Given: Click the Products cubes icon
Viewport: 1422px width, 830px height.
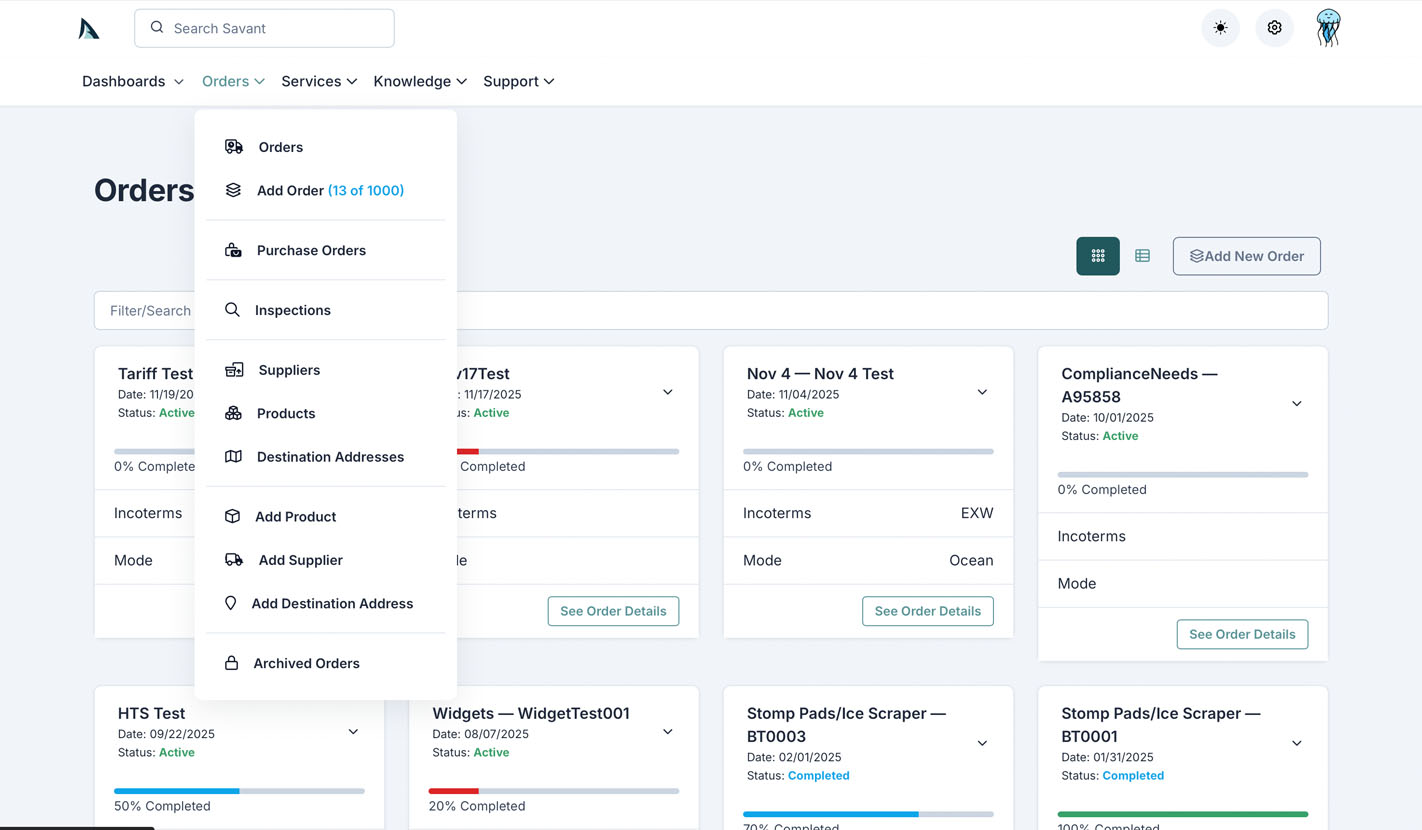Looking at the screenshot, I should click(x=233, y=413).
